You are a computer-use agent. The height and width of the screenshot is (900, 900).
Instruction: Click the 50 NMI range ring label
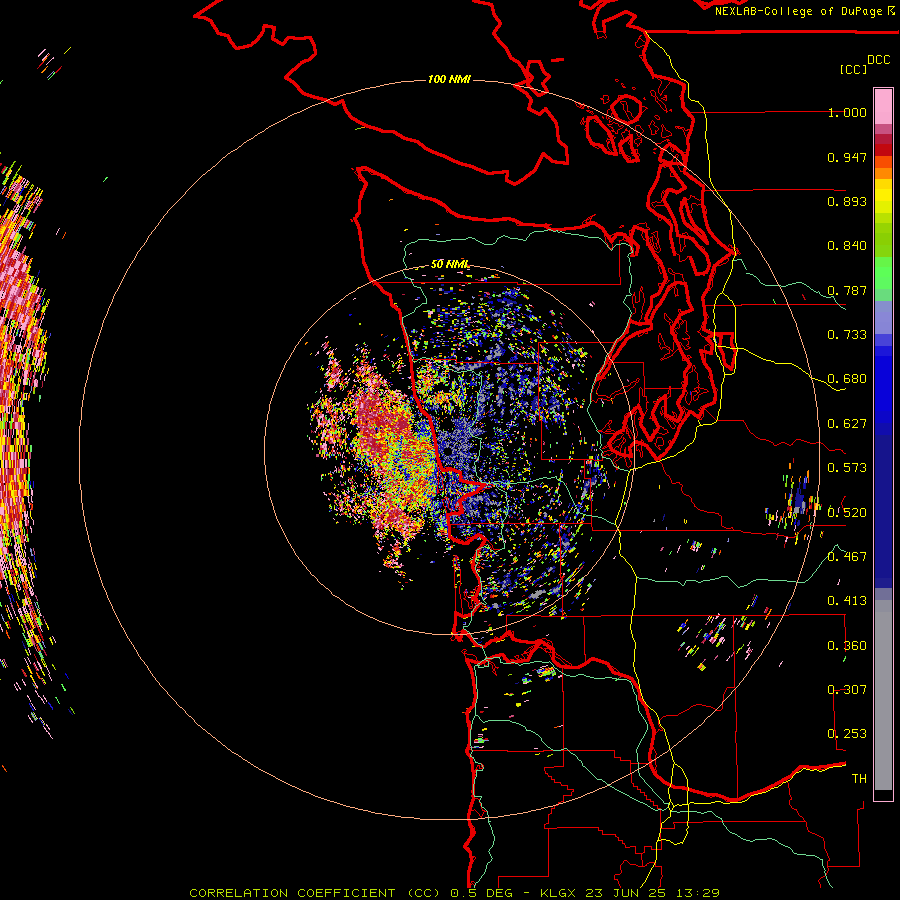450,264
